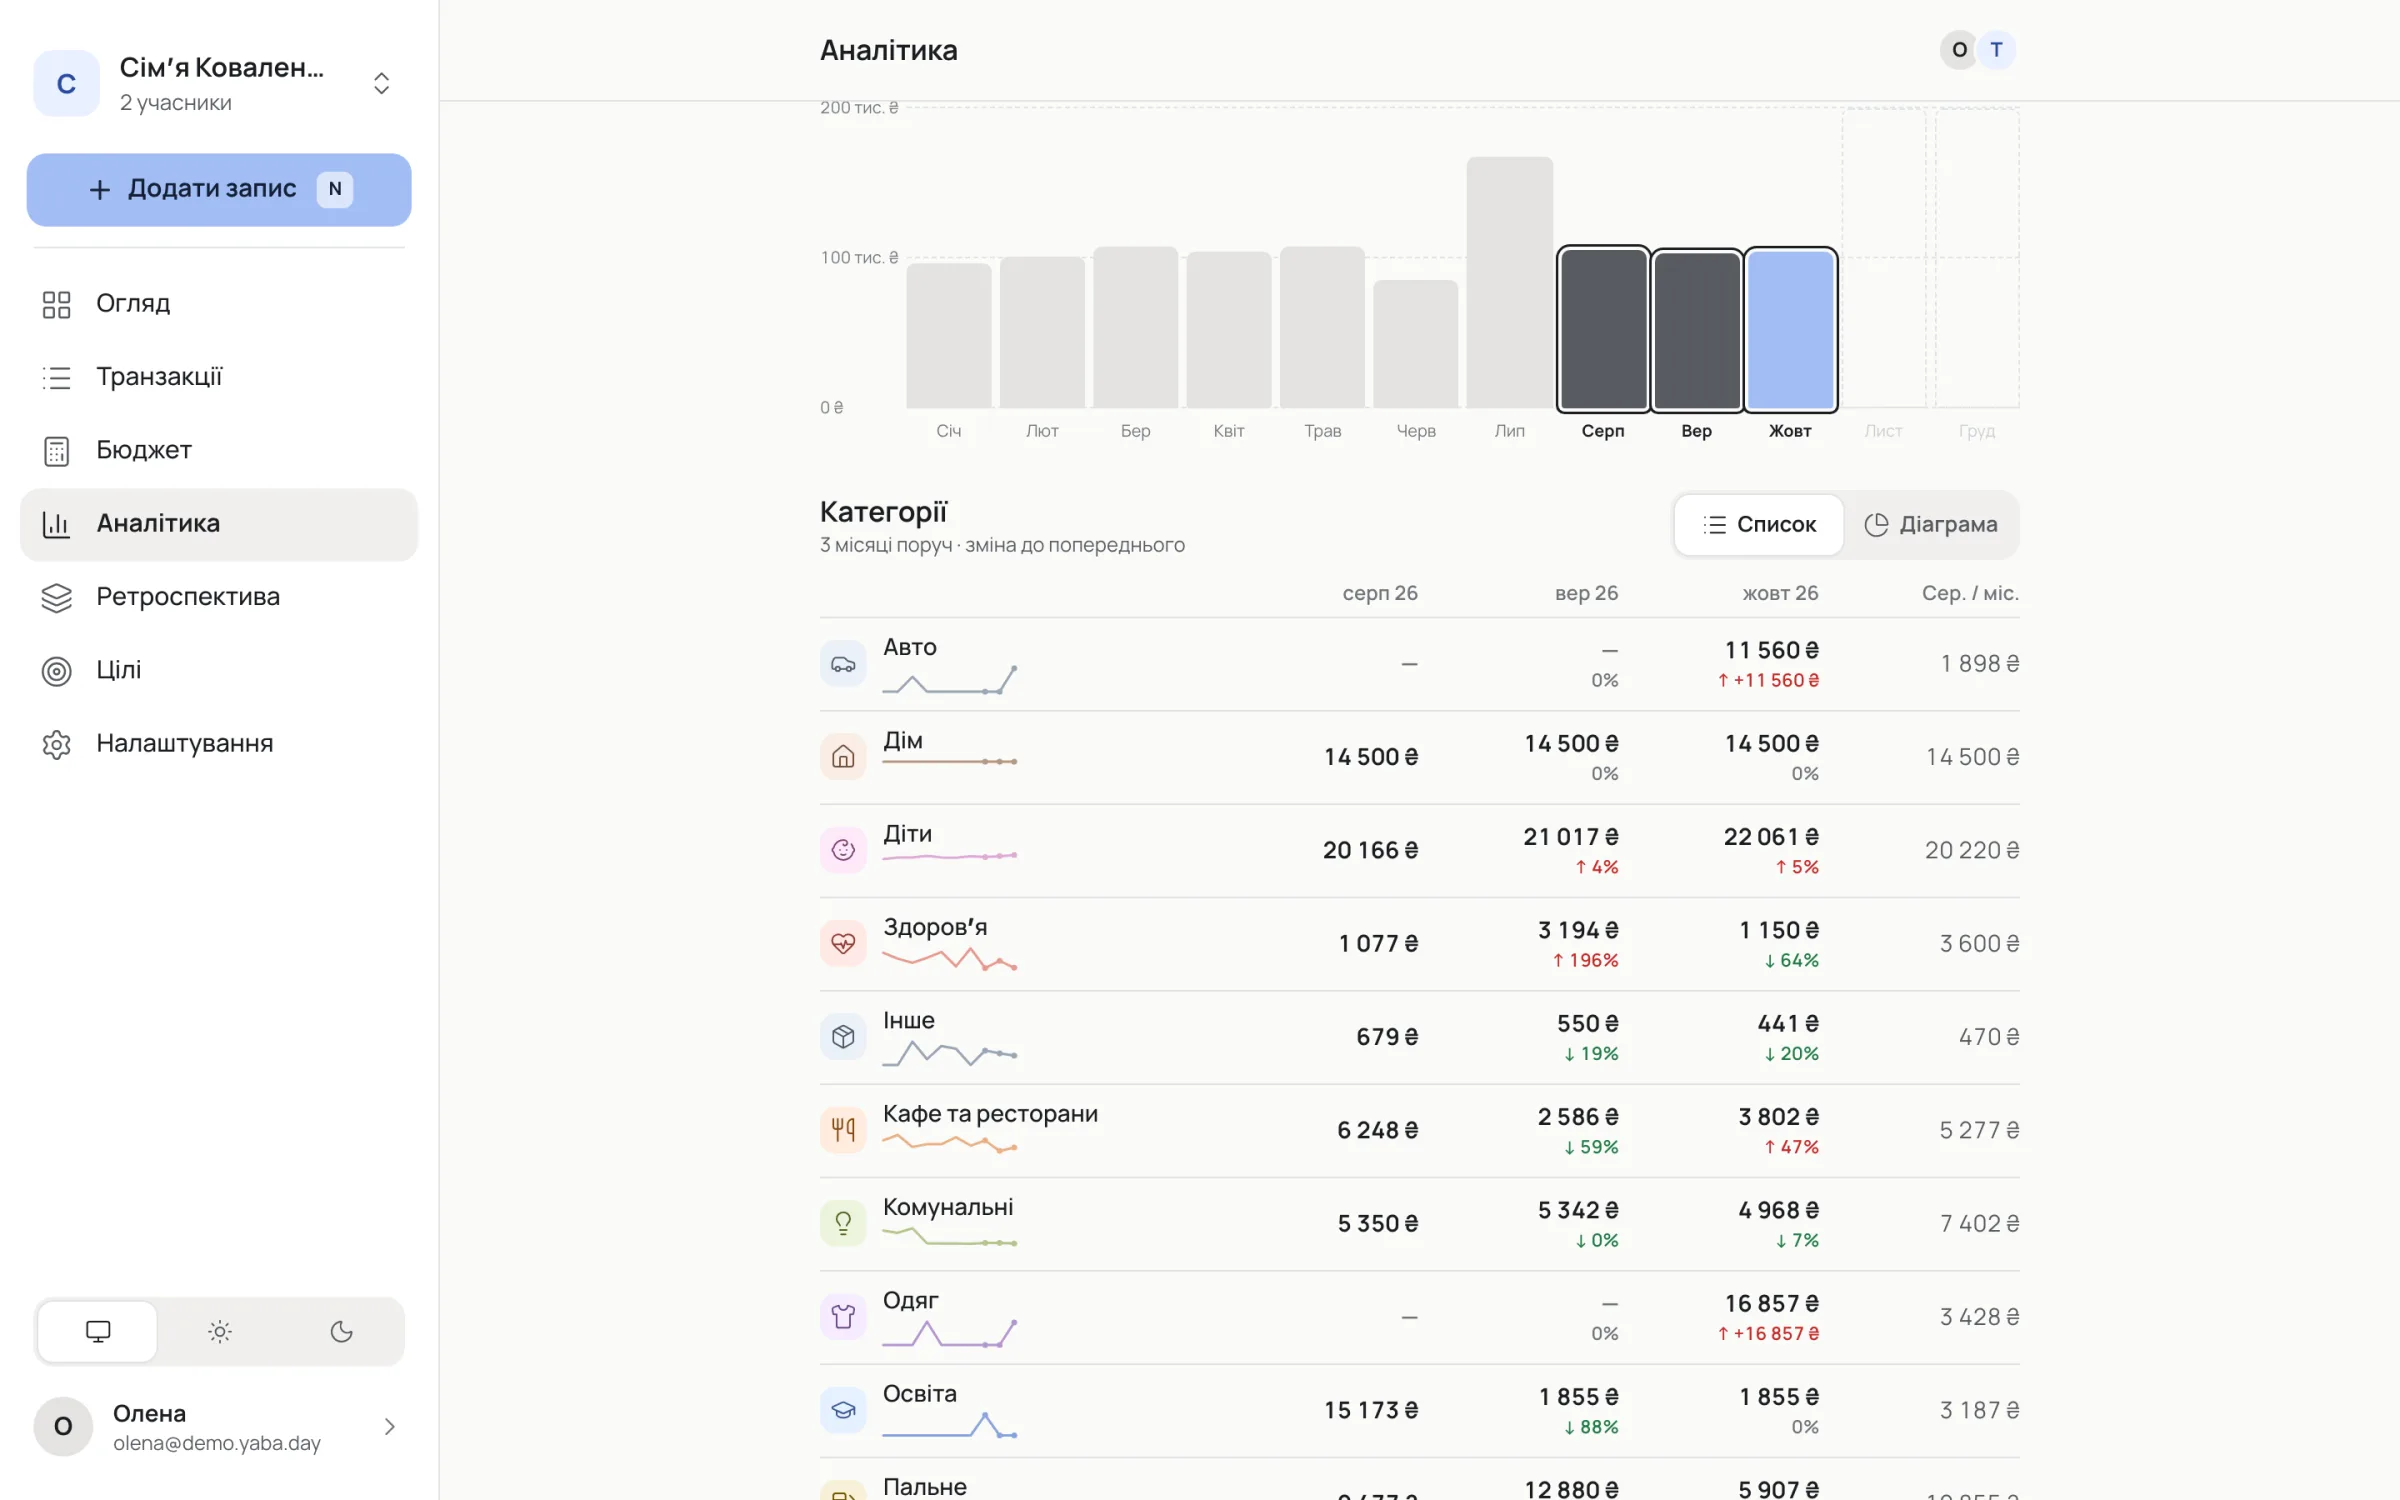This screenshot has width=2400, height=1500.
Task: Click the Діти category icon
Action: coord(843,850)
